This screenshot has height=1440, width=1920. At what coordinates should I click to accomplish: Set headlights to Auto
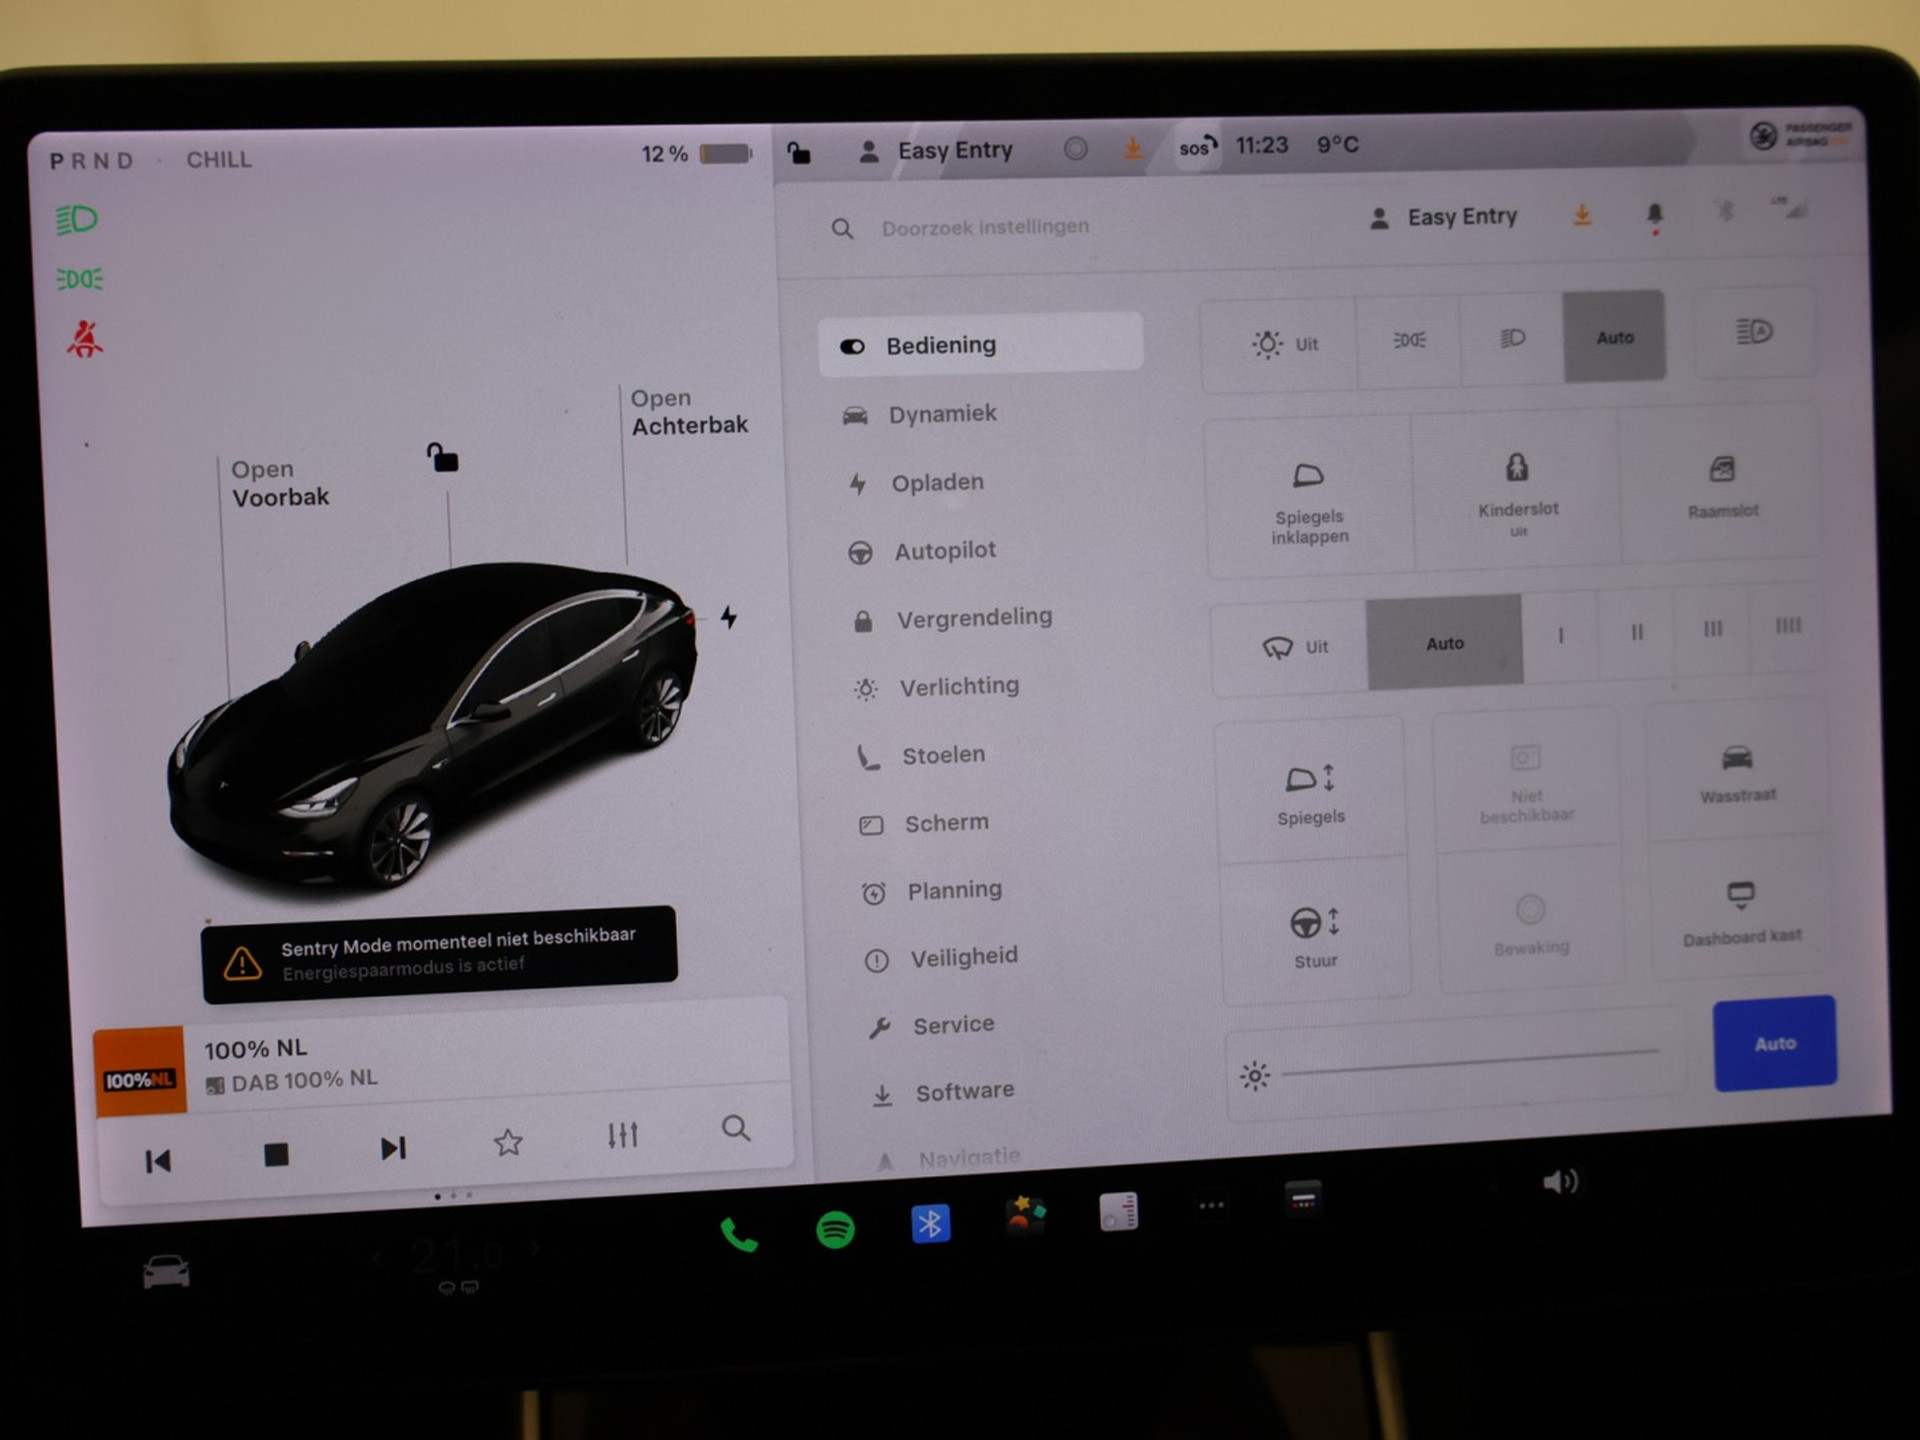[x=1614, y=337]
